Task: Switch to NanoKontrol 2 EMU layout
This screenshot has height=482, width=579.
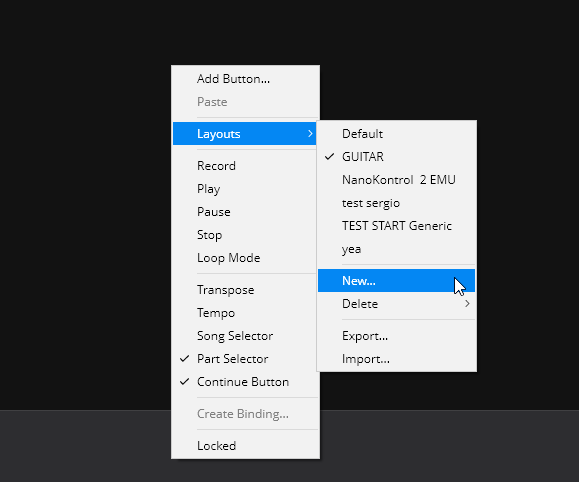Action: (396, 180)
